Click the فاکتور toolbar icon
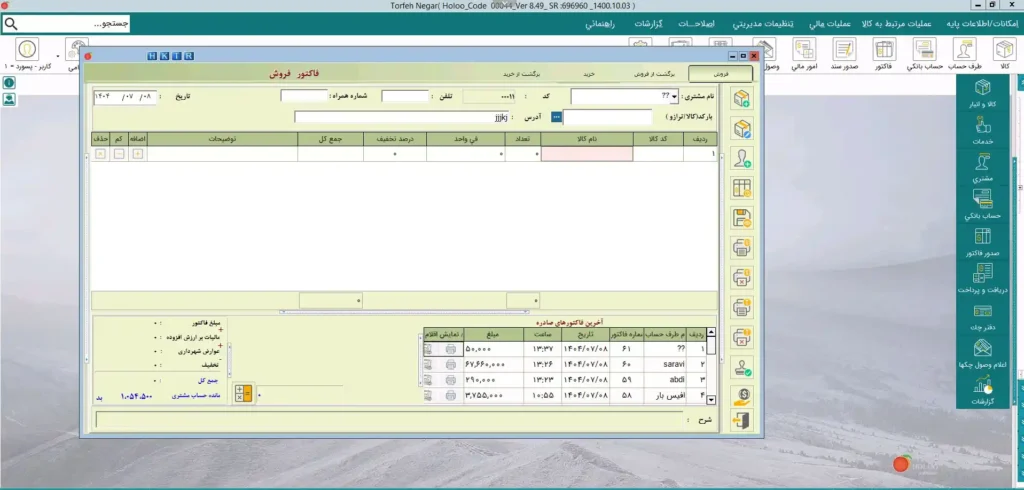 tap(883, 54)
